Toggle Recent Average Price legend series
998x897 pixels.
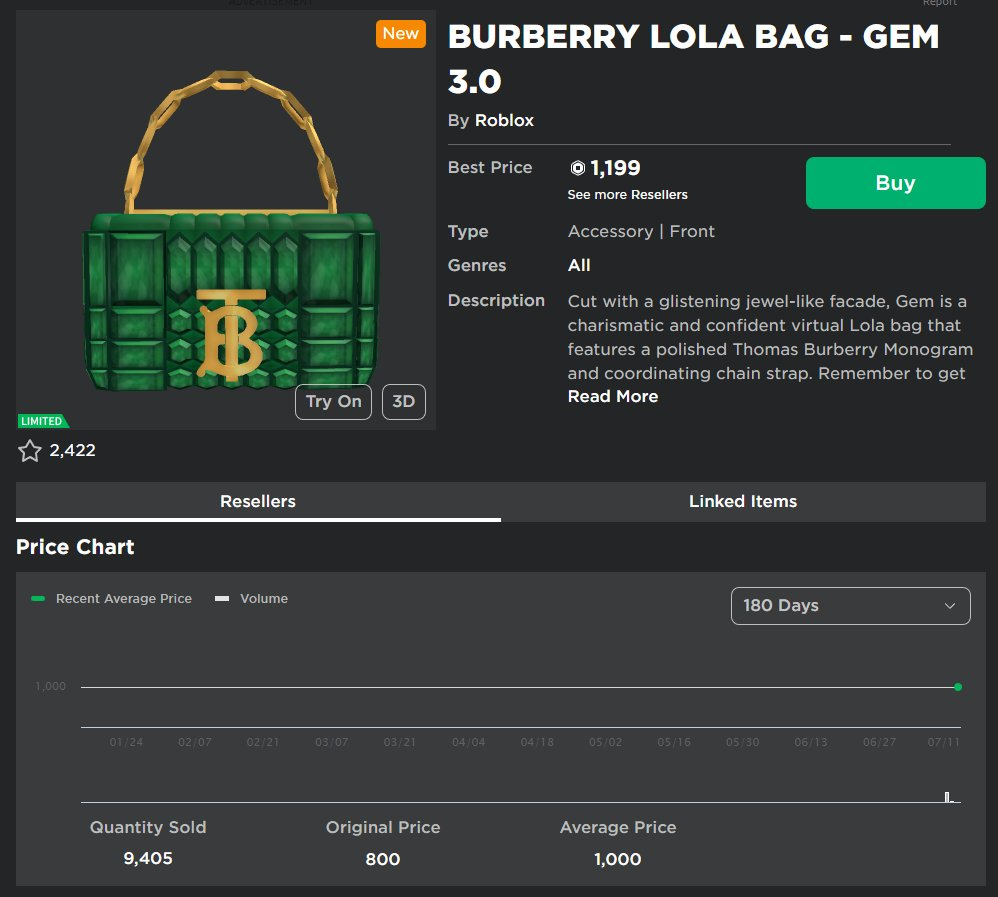(111, 598)
